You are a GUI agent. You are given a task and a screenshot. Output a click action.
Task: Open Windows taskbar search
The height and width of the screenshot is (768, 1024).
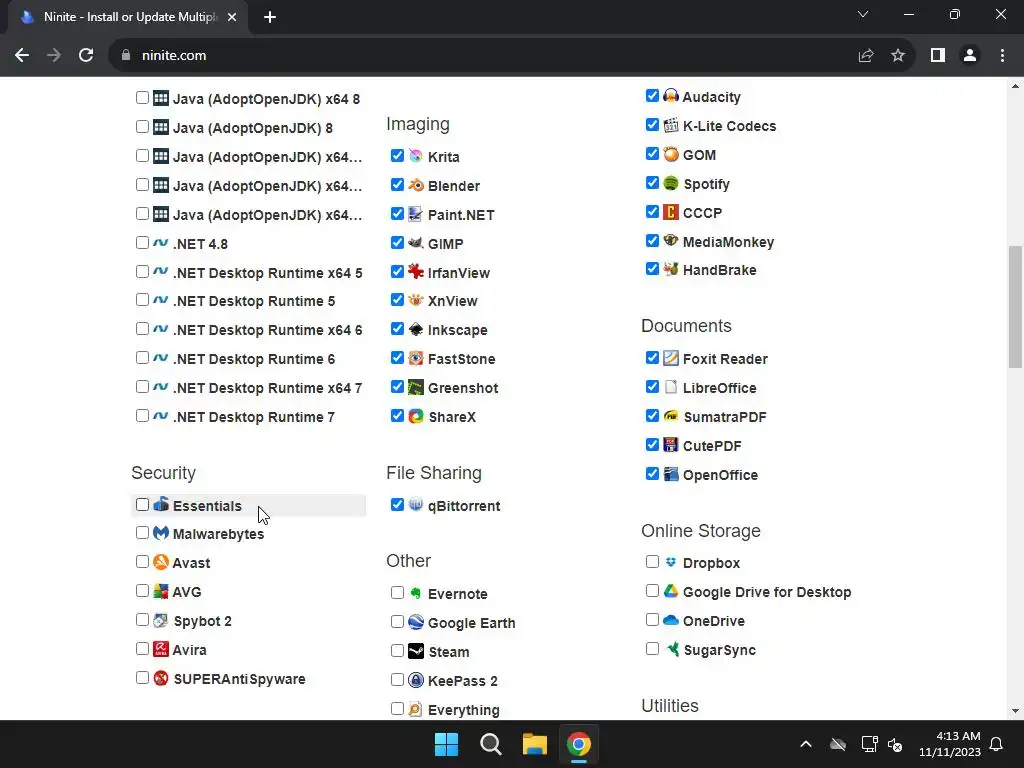(490, 744)
